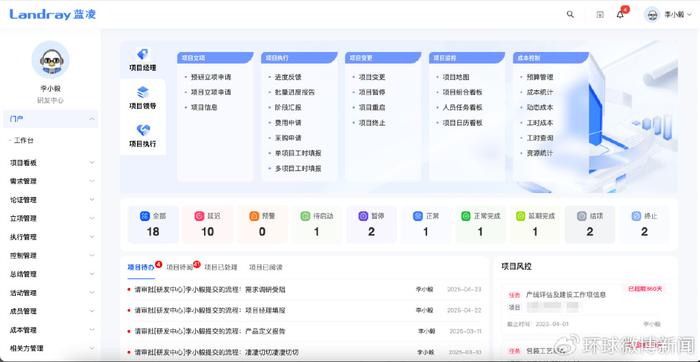Click the gray 结项 status icon
Image resolution: width=700 pixels, height=362 pixels.
pyautogui.click(x=581, y=216)
